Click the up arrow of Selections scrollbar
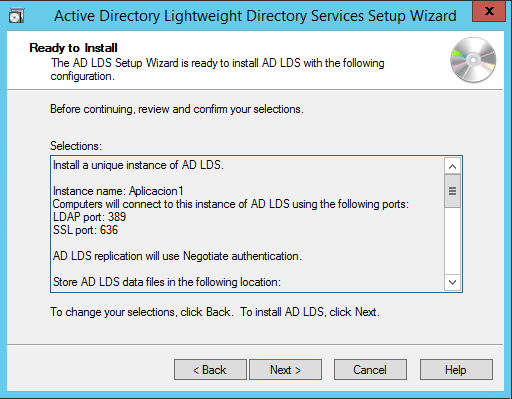This screenshot has width=512, height=399. click(452, 166)
